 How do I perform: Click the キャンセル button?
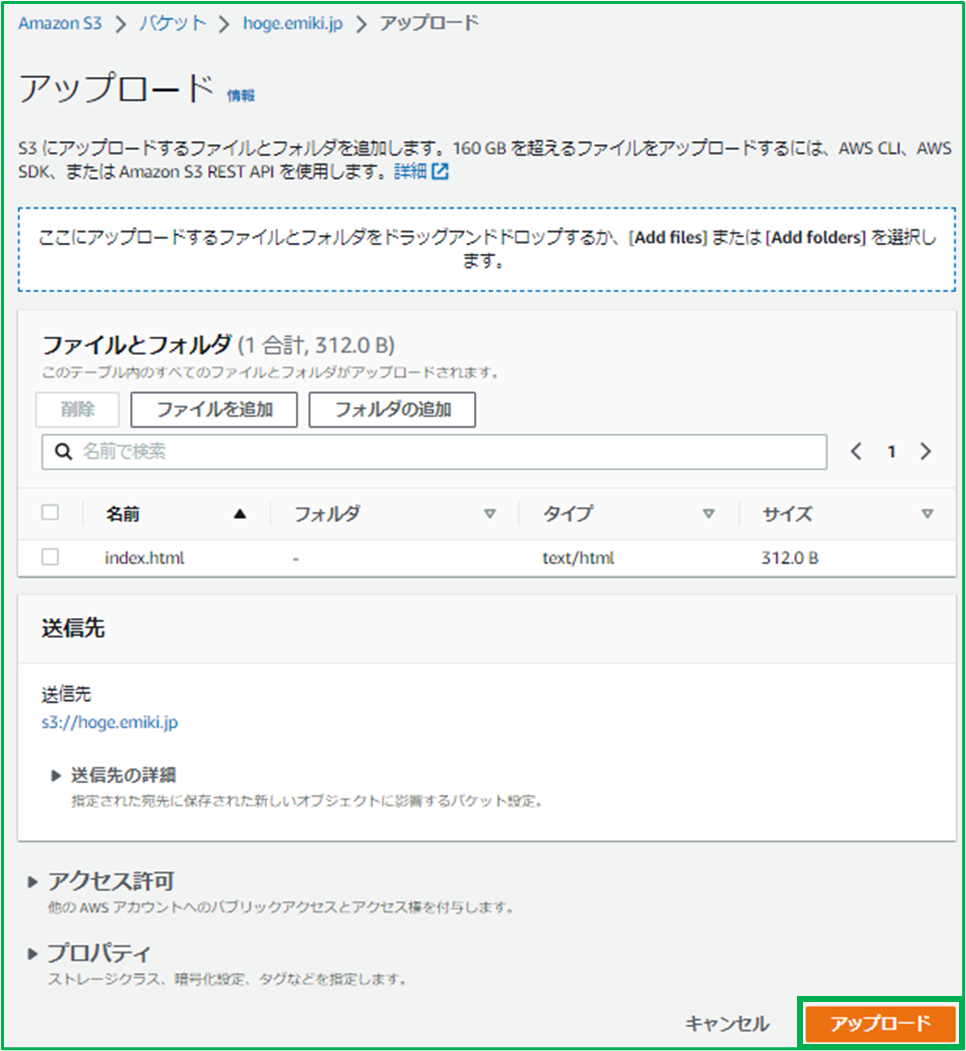[727, 1024]
